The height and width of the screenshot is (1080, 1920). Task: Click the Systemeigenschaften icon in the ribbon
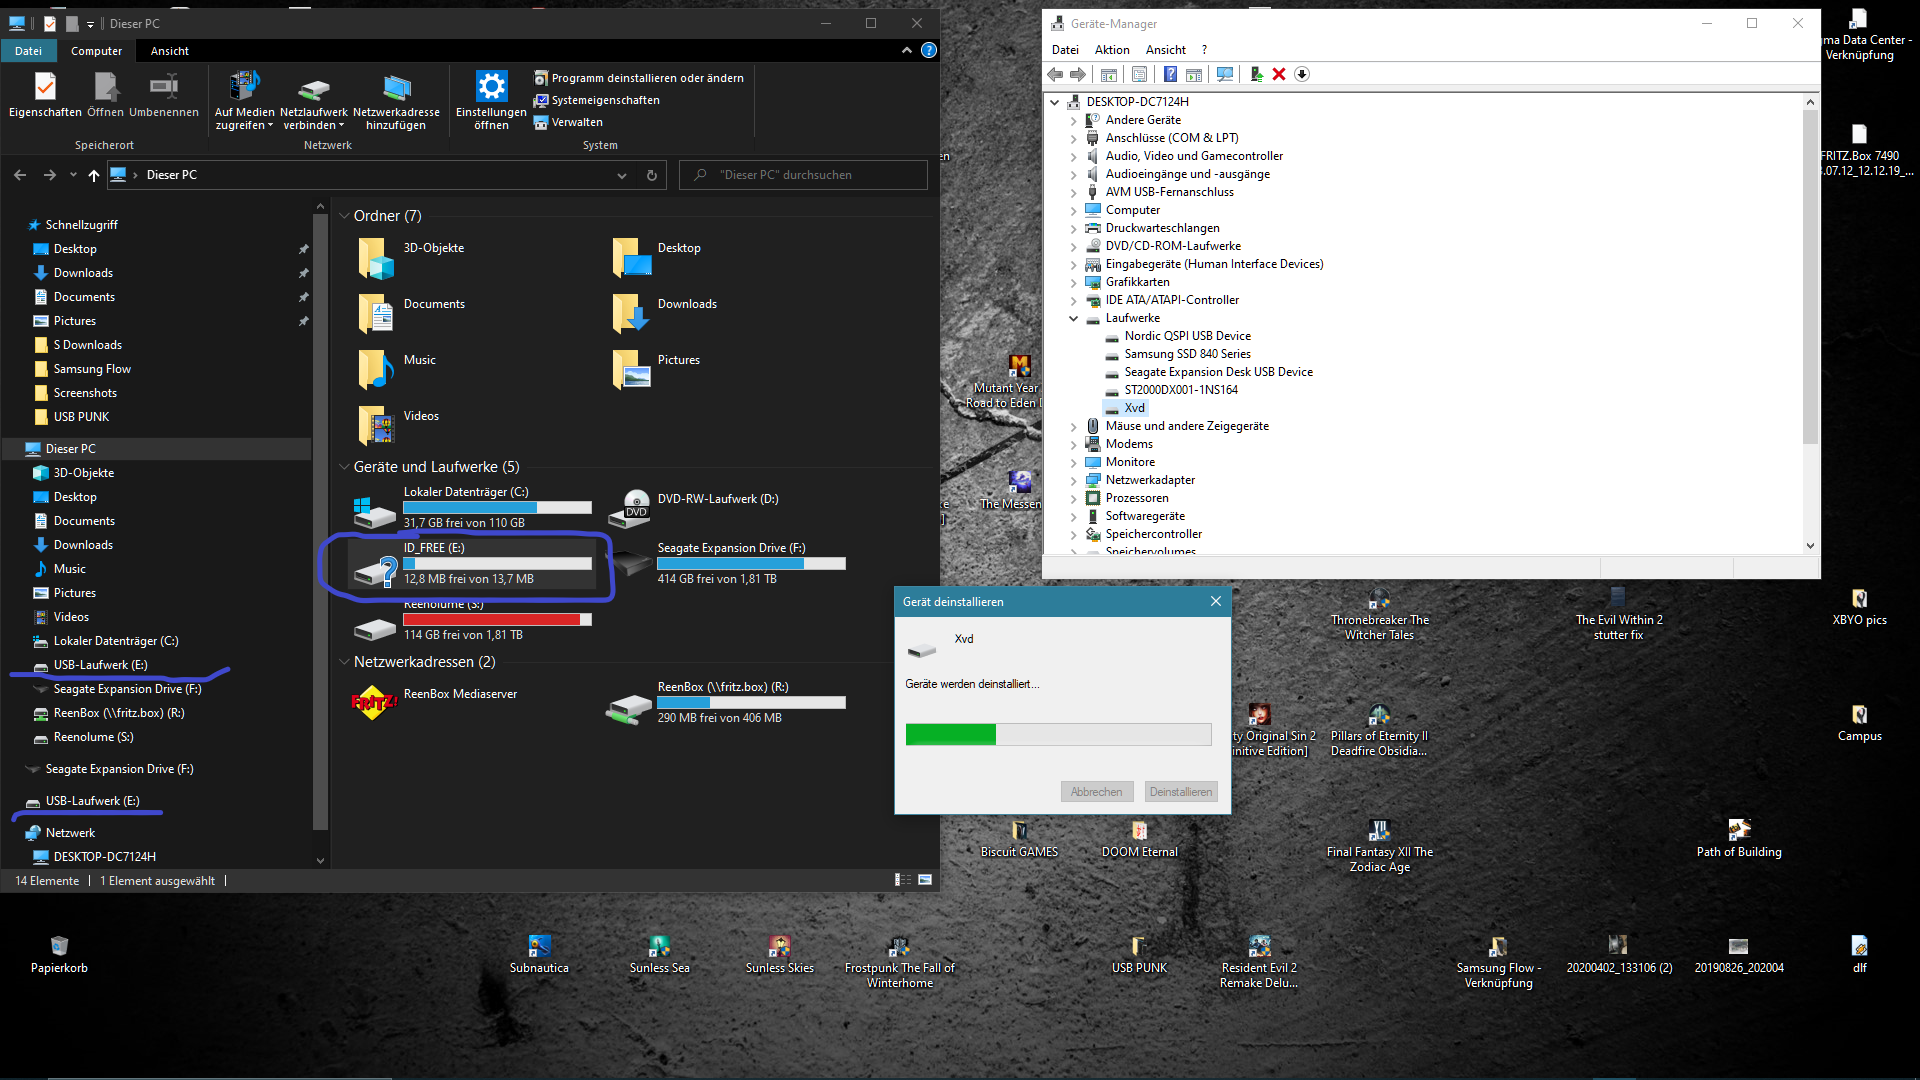541,100
